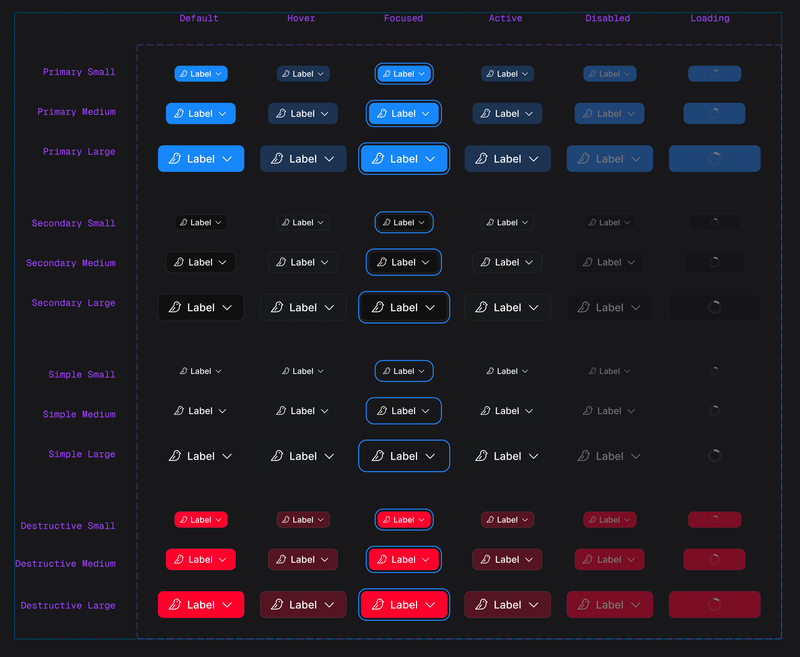
Task: Open the chevron on the Simple Large Default button
Action: point(227,456)
